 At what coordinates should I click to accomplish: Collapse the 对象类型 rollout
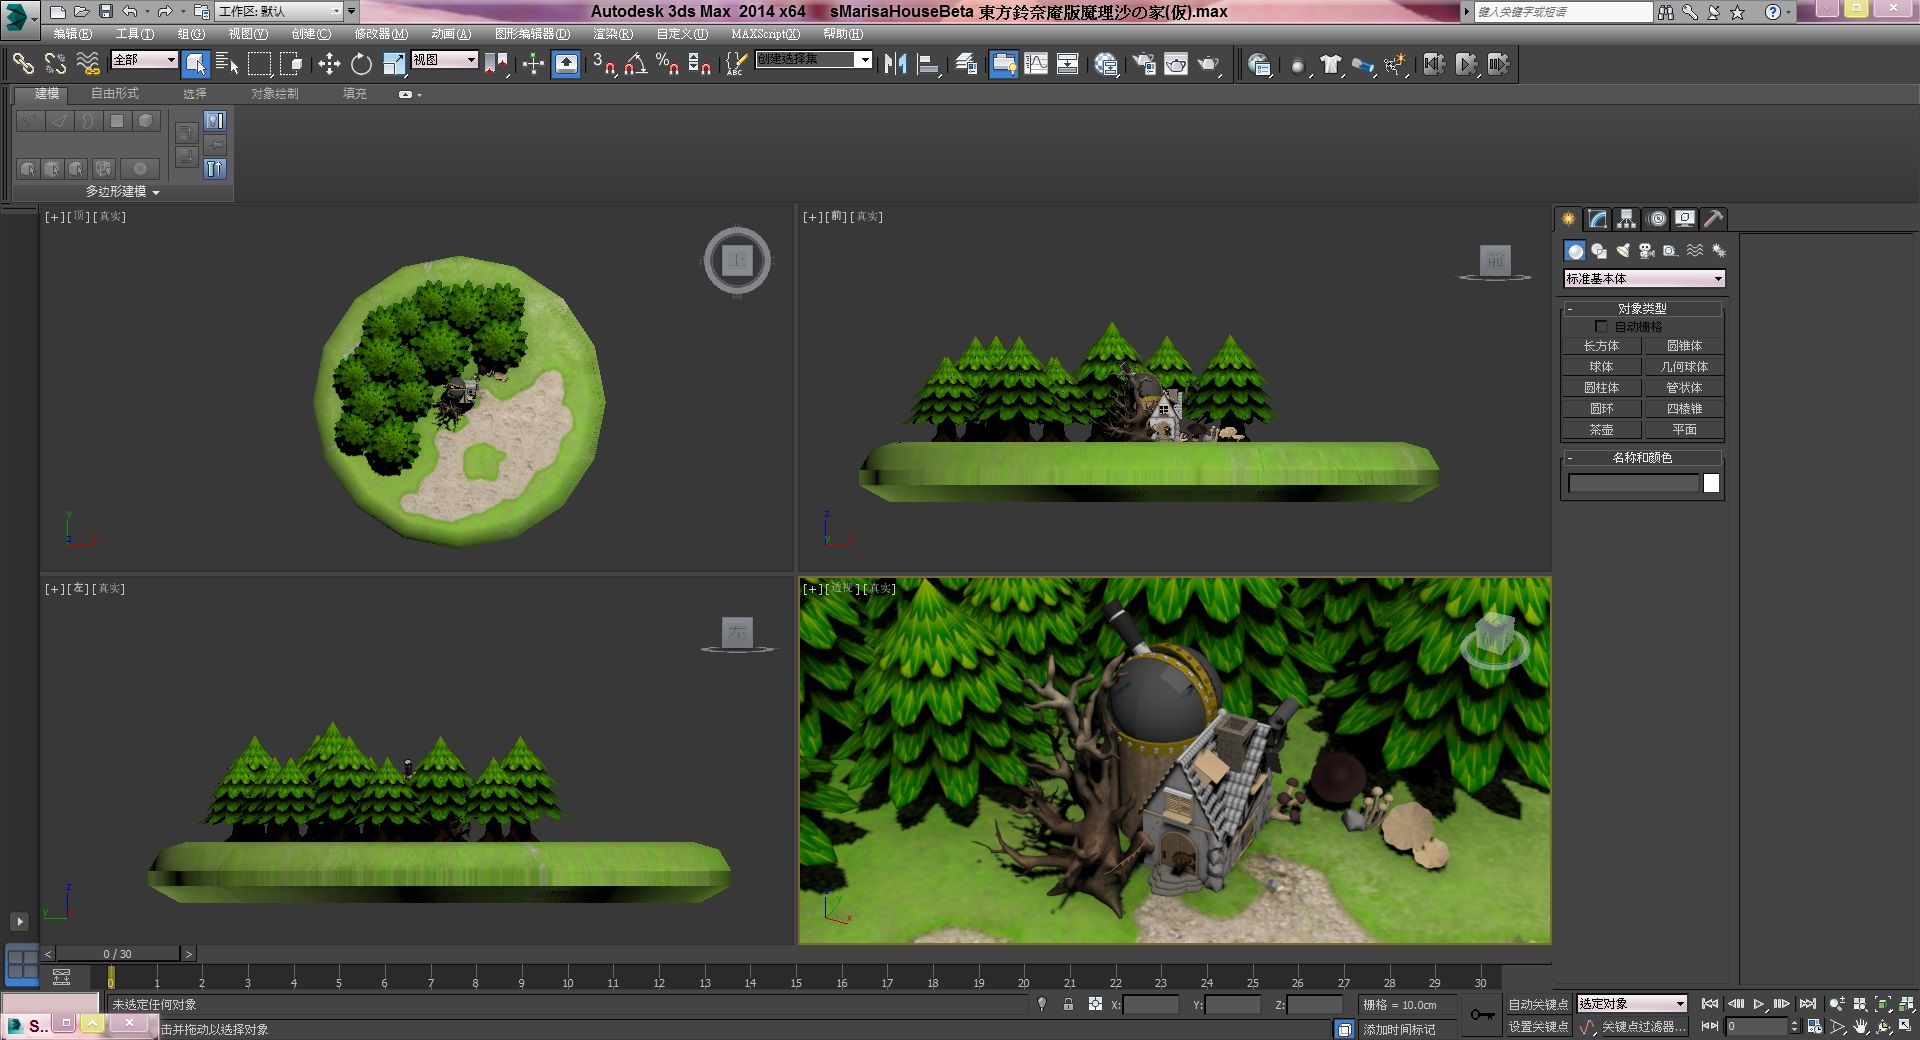coord(1642,309)
